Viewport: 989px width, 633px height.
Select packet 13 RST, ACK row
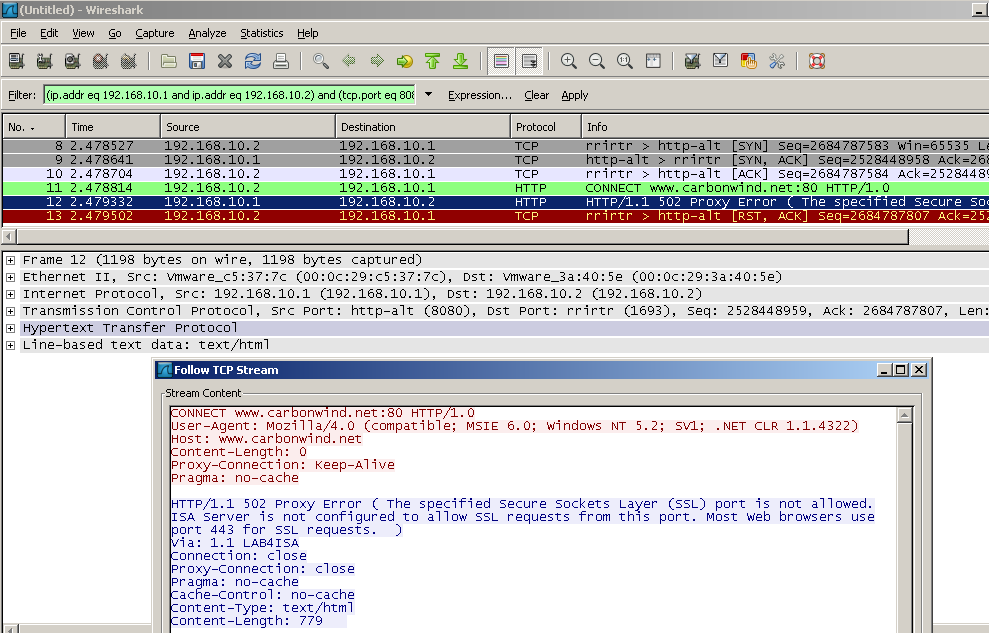pos(496,216)
